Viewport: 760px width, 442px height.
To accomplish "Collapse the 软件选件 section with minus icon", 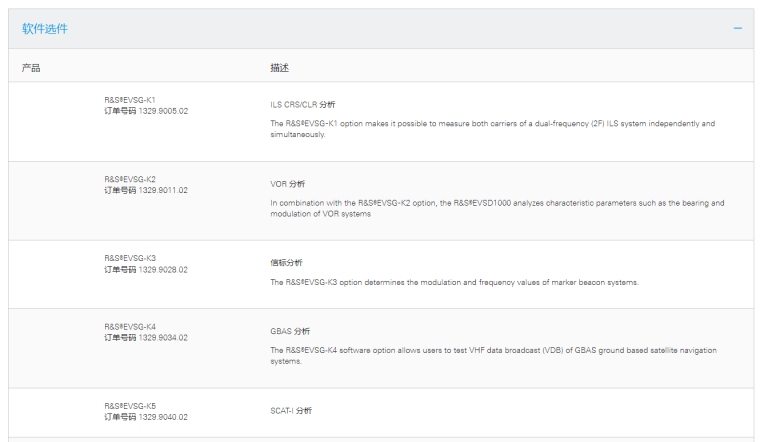I will click(738, 28).
